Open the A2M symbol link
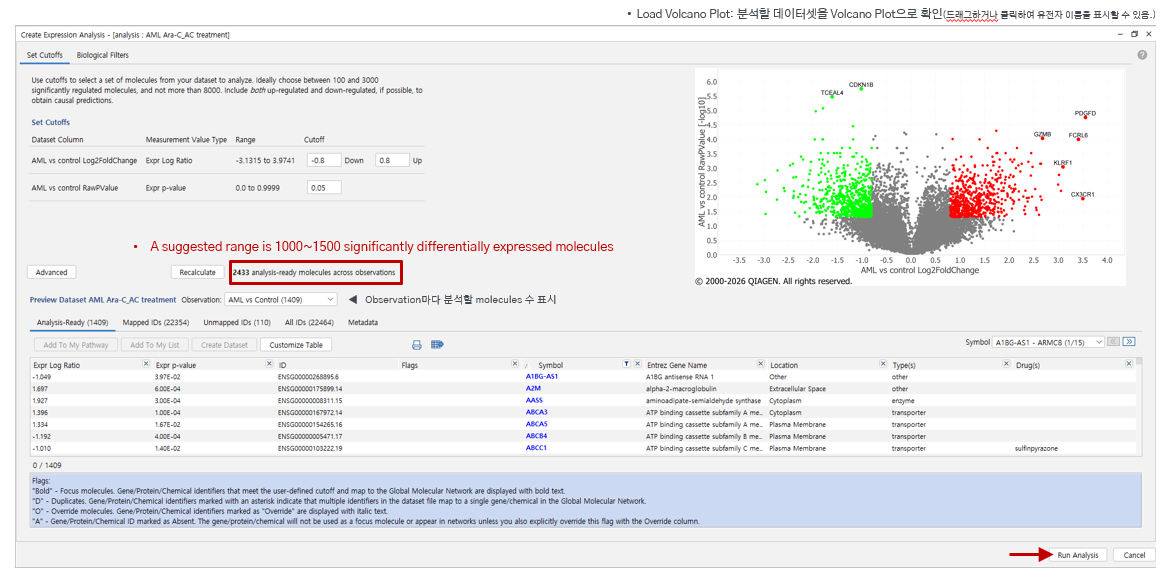This screenshot has width=1175, height=582. (534, 389)
